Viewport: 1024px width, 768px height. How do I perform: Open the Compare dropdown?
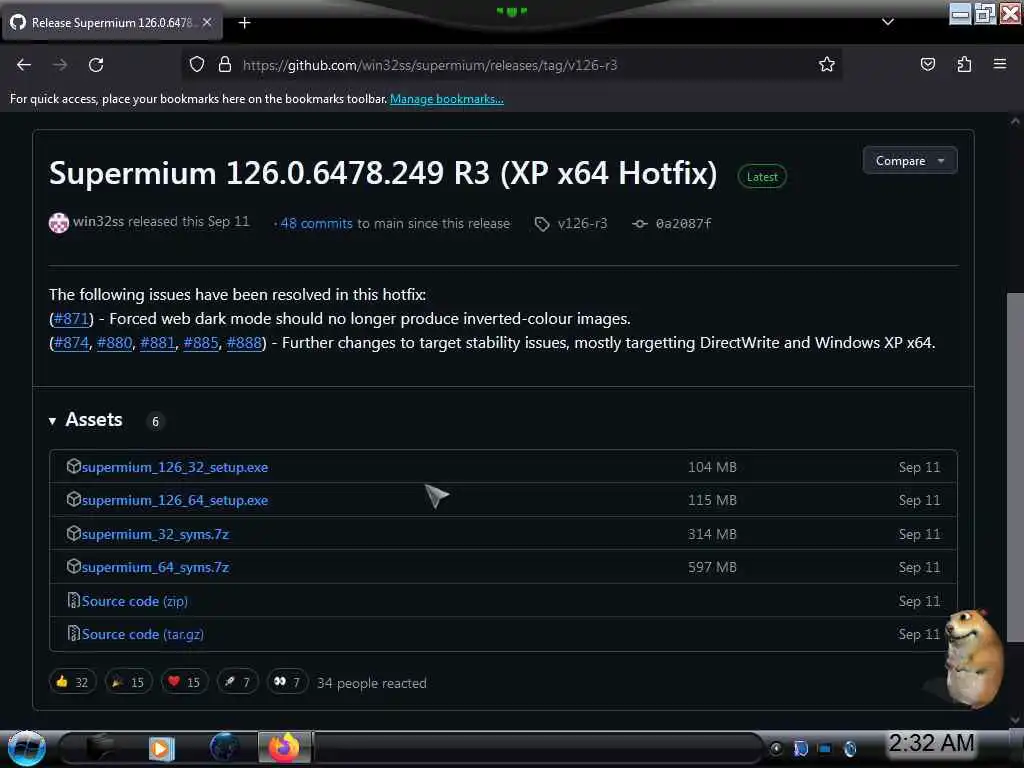point(910,161)
